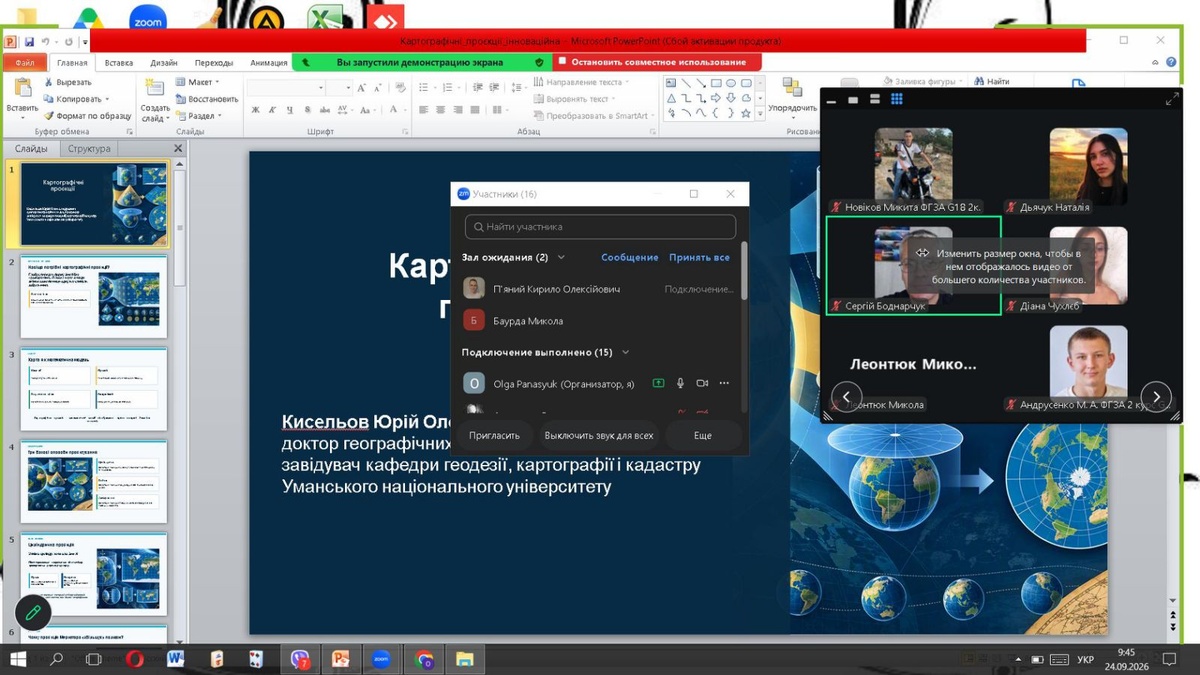Collapse the Зал ожидания section
Viewport: 1200px width, 675px height.
pos(561,257)
